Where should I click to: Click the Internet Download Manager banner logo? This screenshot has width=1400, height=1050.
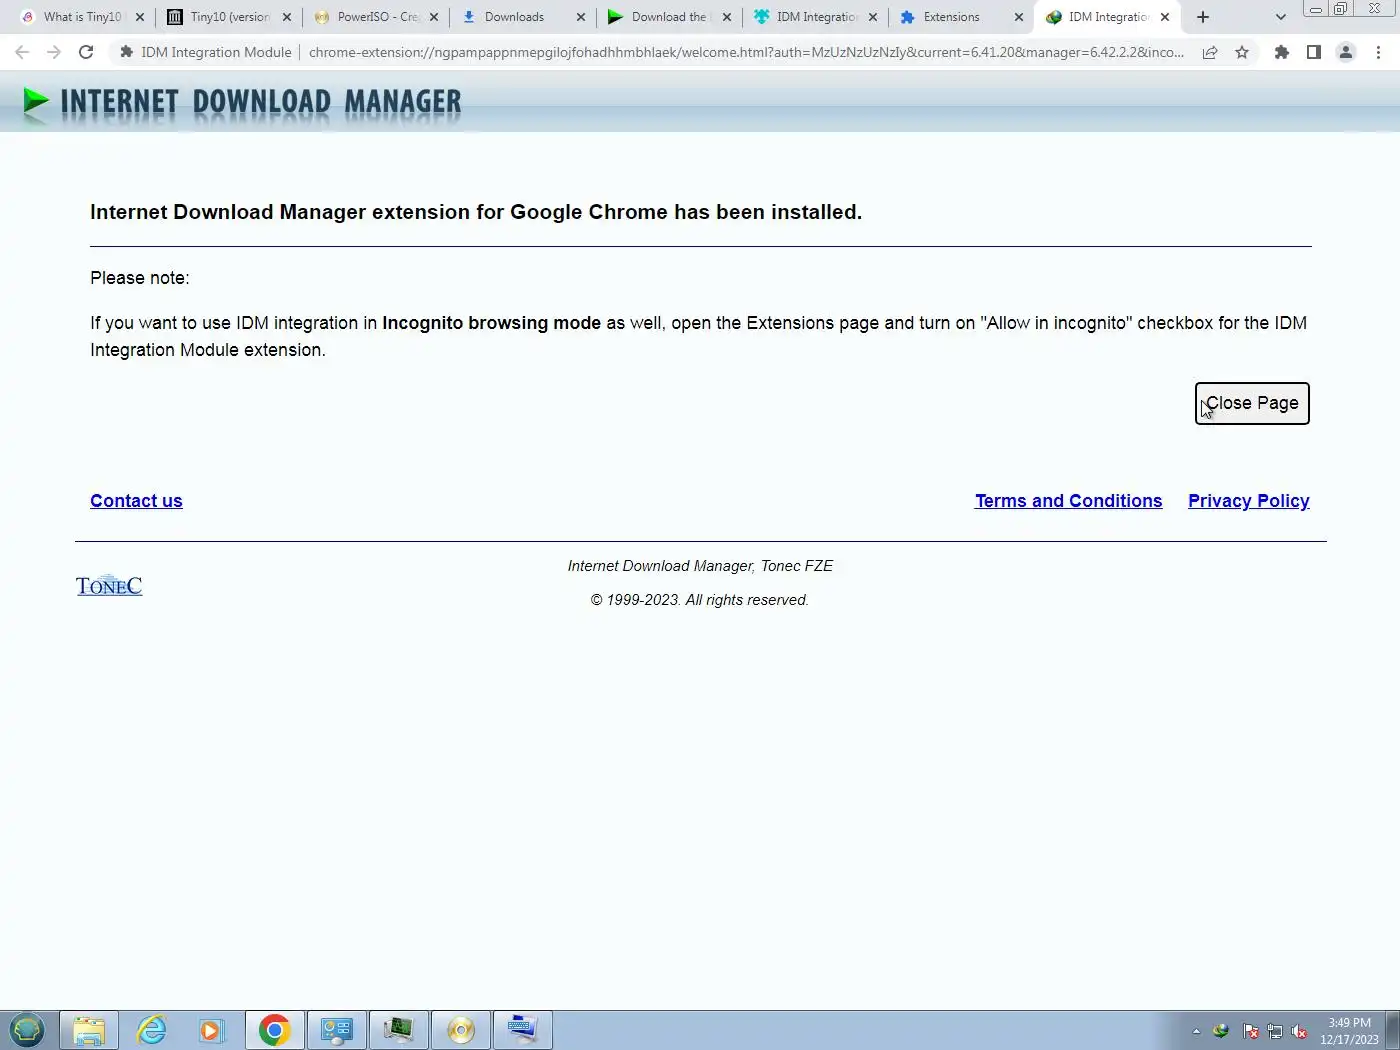[241, 102]
